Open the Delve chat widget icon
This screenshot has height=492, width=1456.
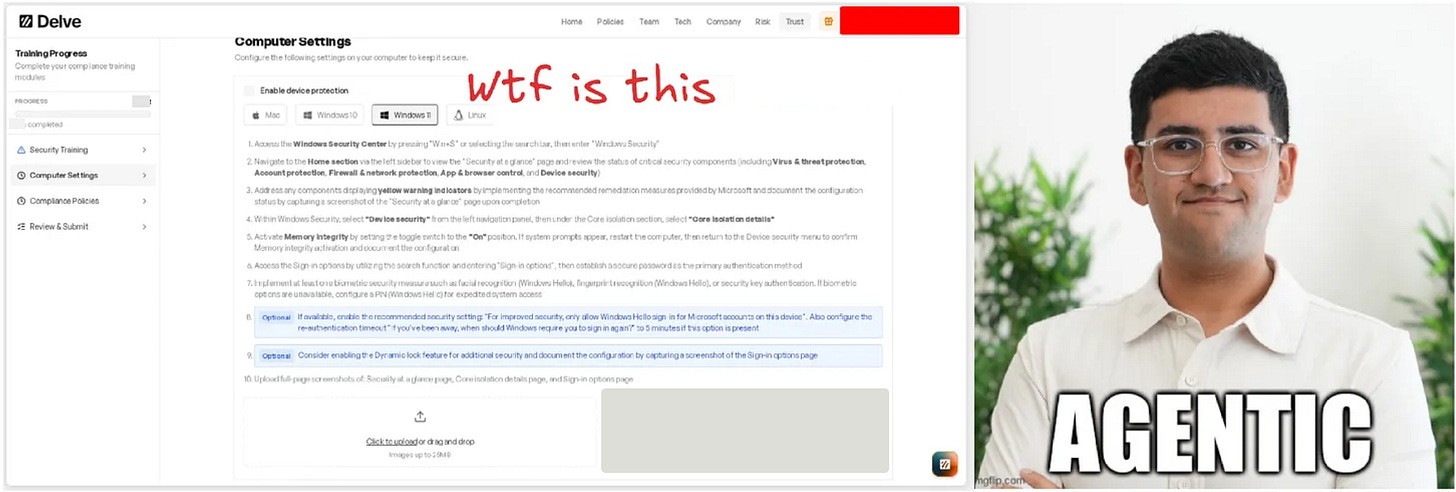pyautogui.click(x=944, y=464)
